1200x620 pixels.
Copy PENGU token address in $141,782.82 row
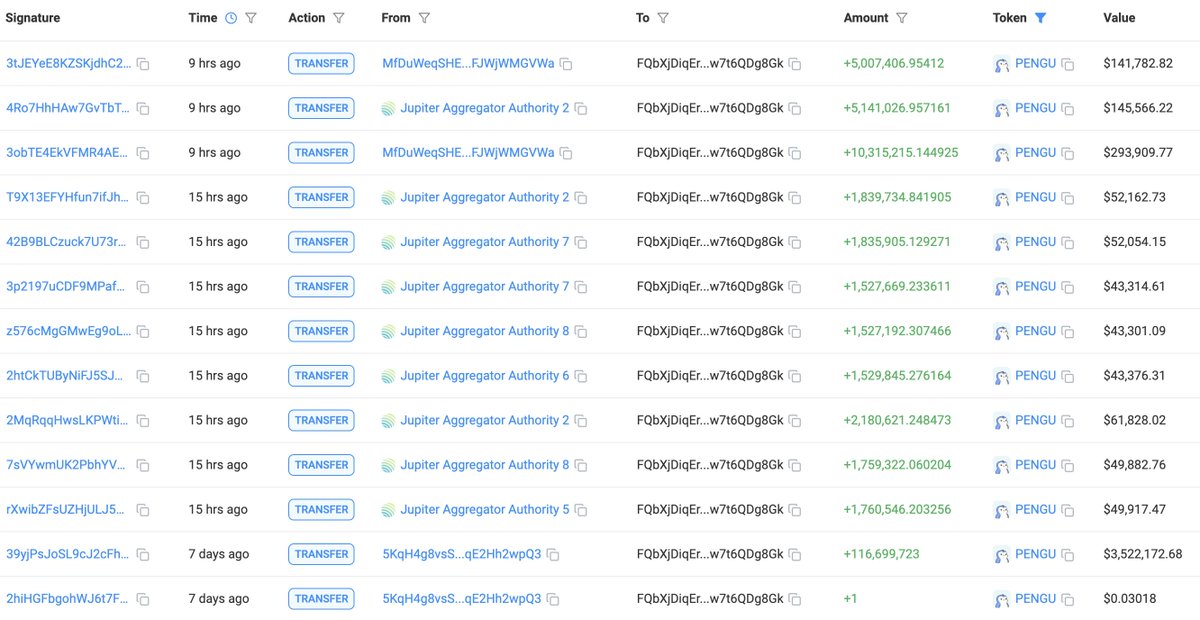coord(1068,64)
